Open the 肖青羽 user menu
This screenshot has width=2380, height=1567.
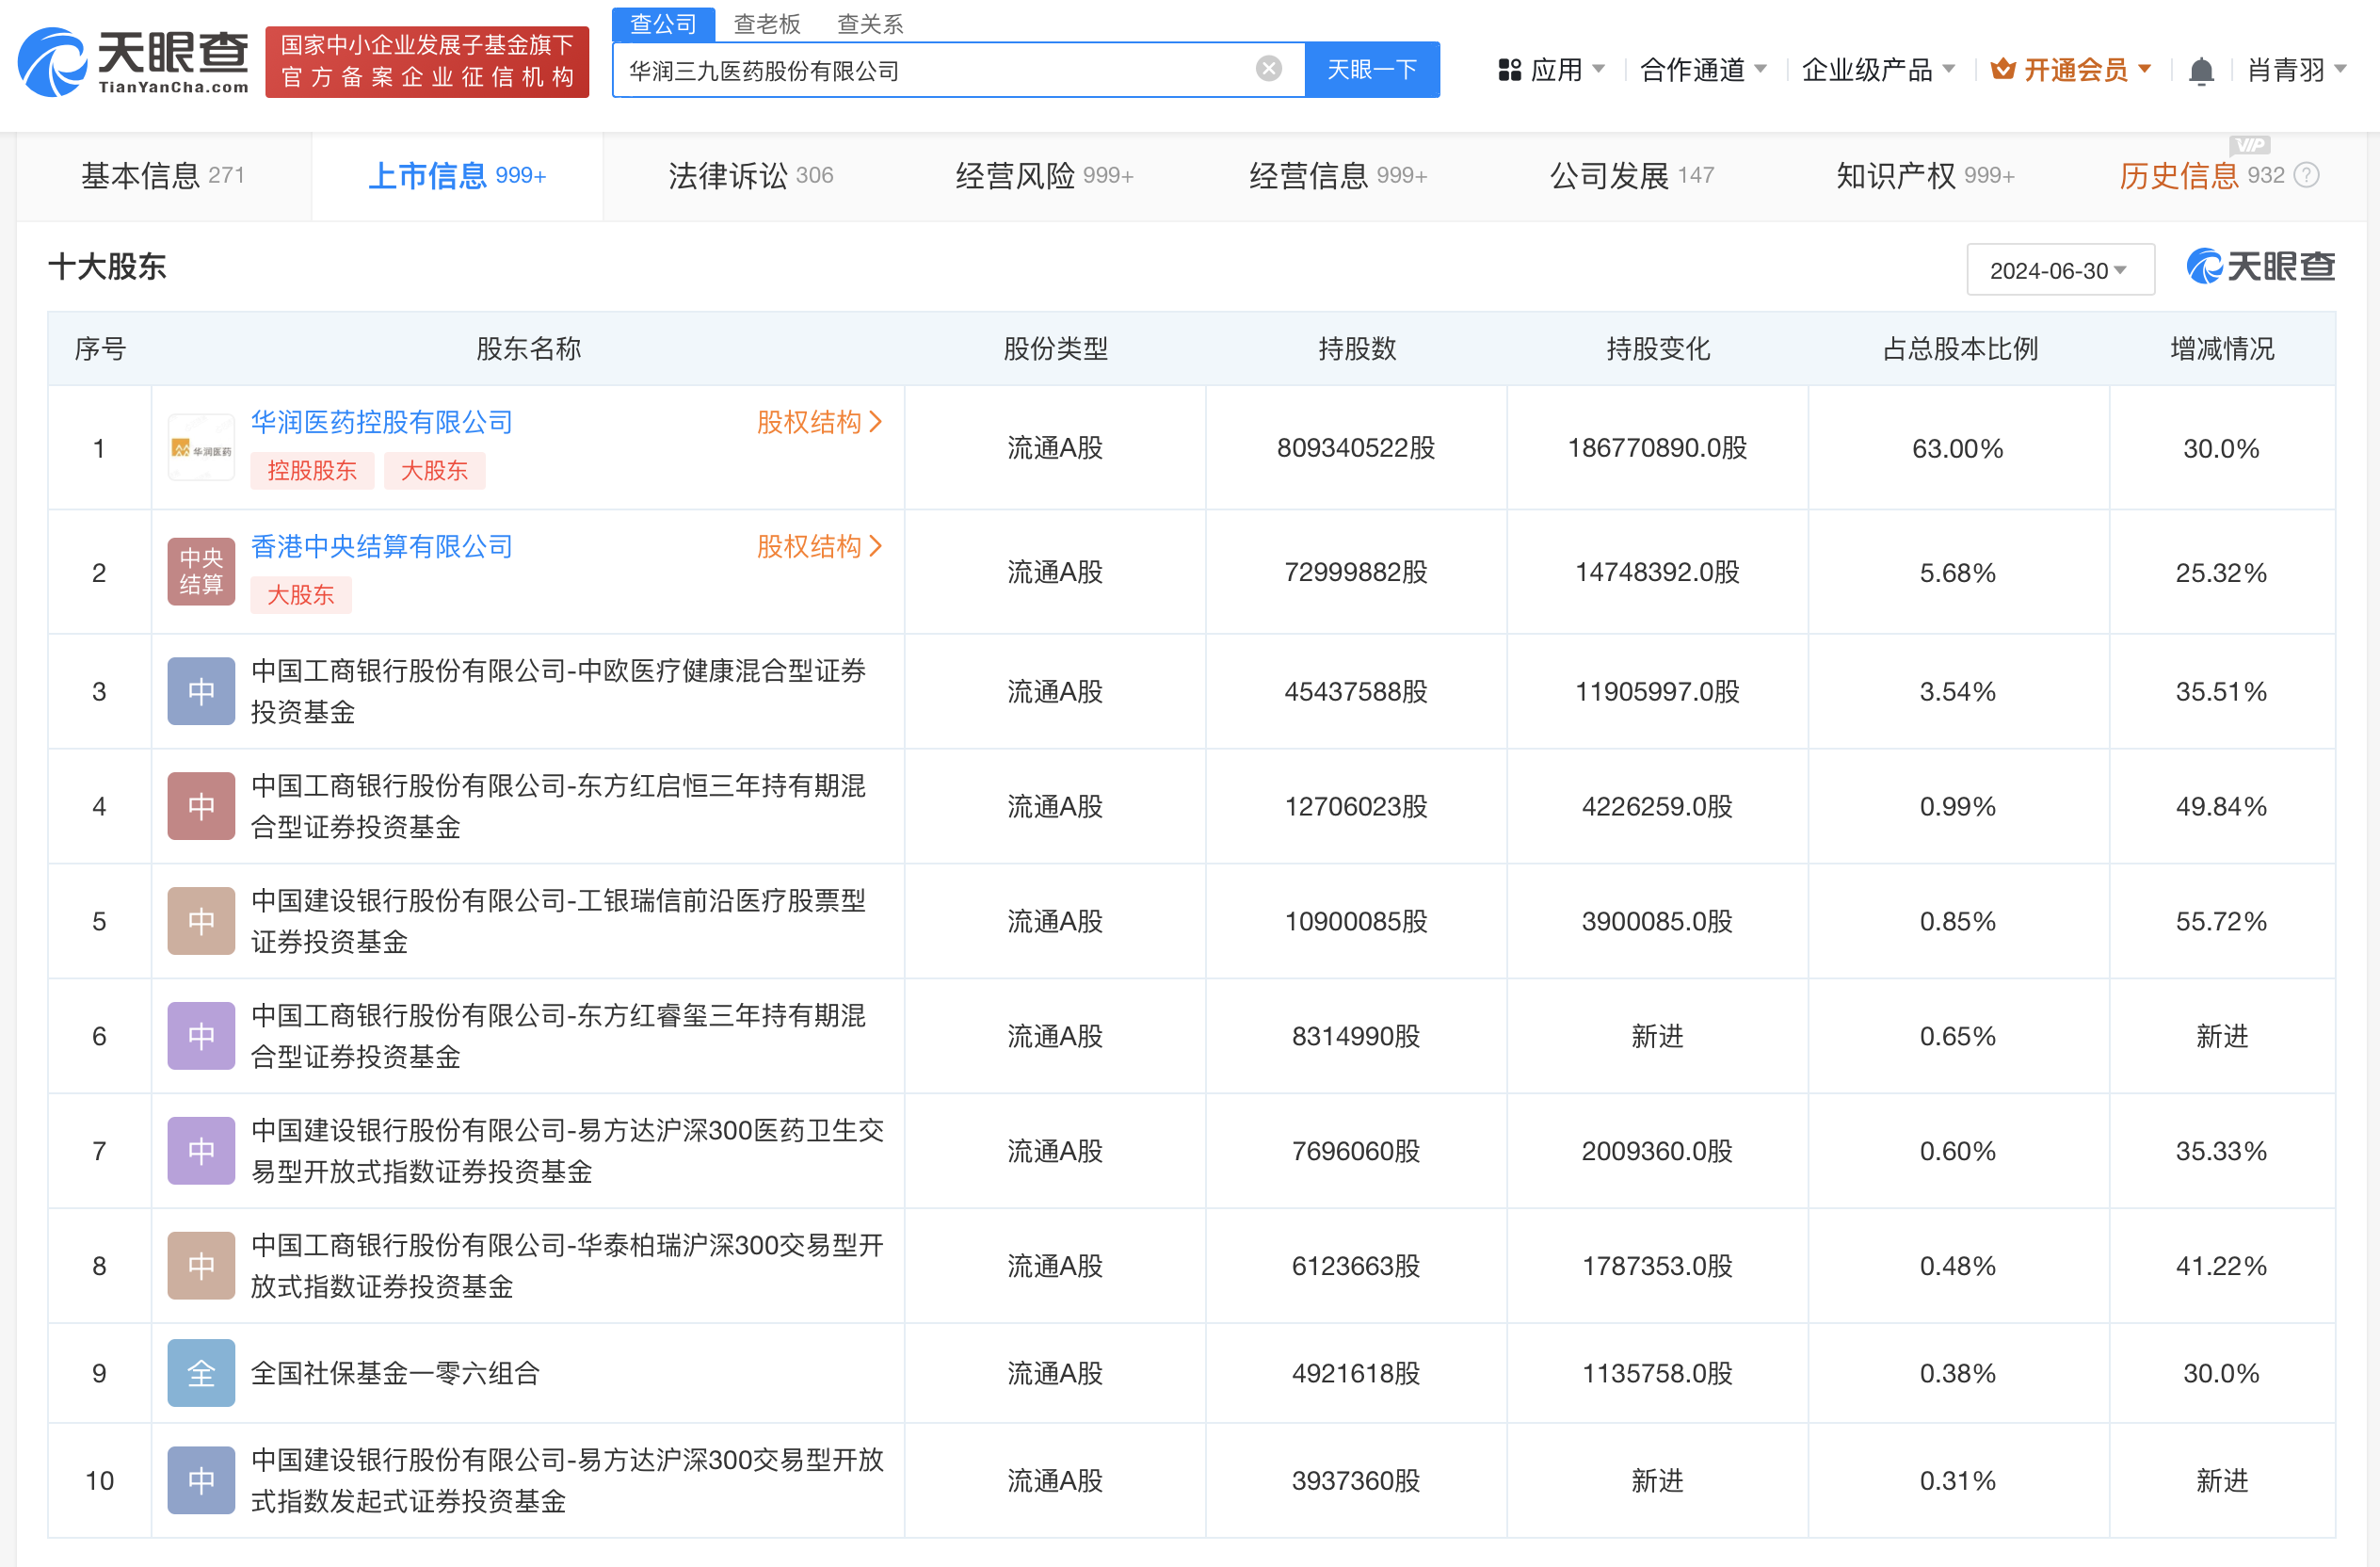(2297, 70)
